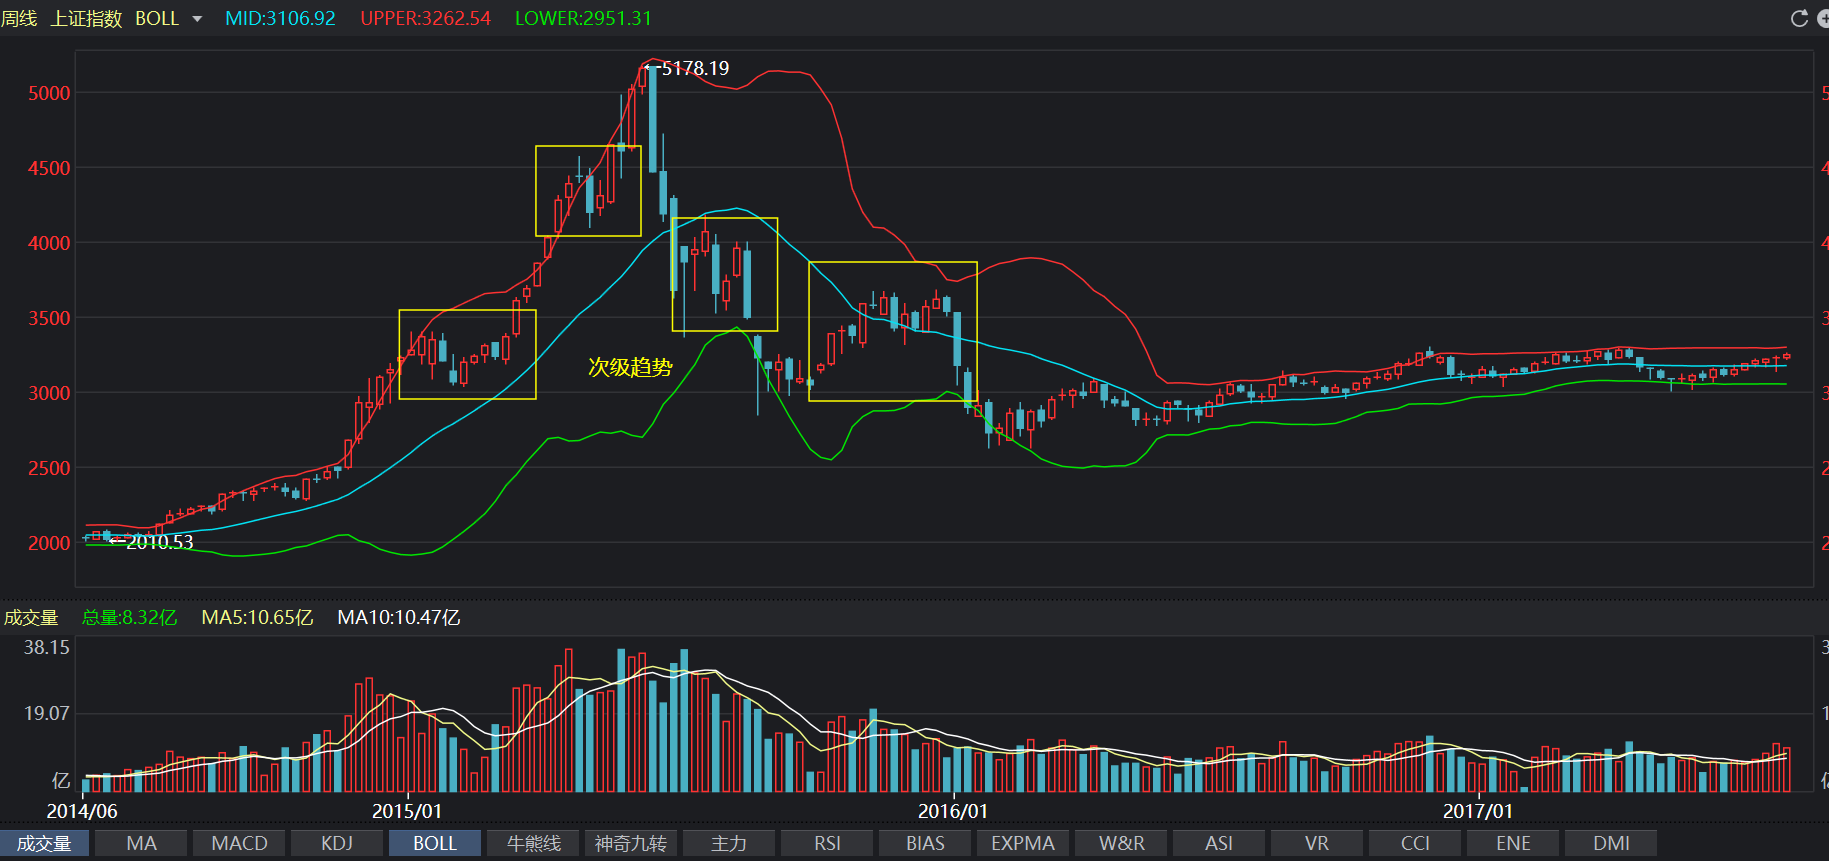
Task: Click the plus zoom-in icon
Action: (1823, 19)
